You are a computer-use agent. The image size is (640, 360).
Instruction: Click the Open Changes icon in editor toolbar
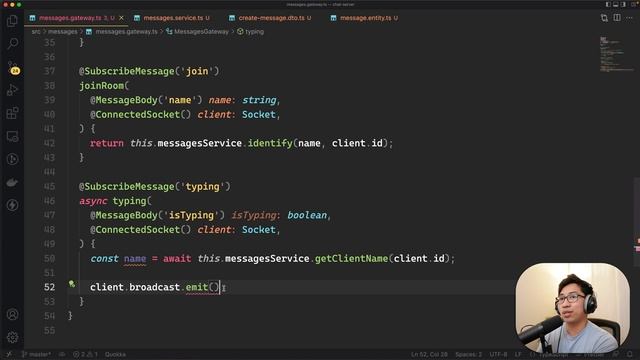coord(604,18)
